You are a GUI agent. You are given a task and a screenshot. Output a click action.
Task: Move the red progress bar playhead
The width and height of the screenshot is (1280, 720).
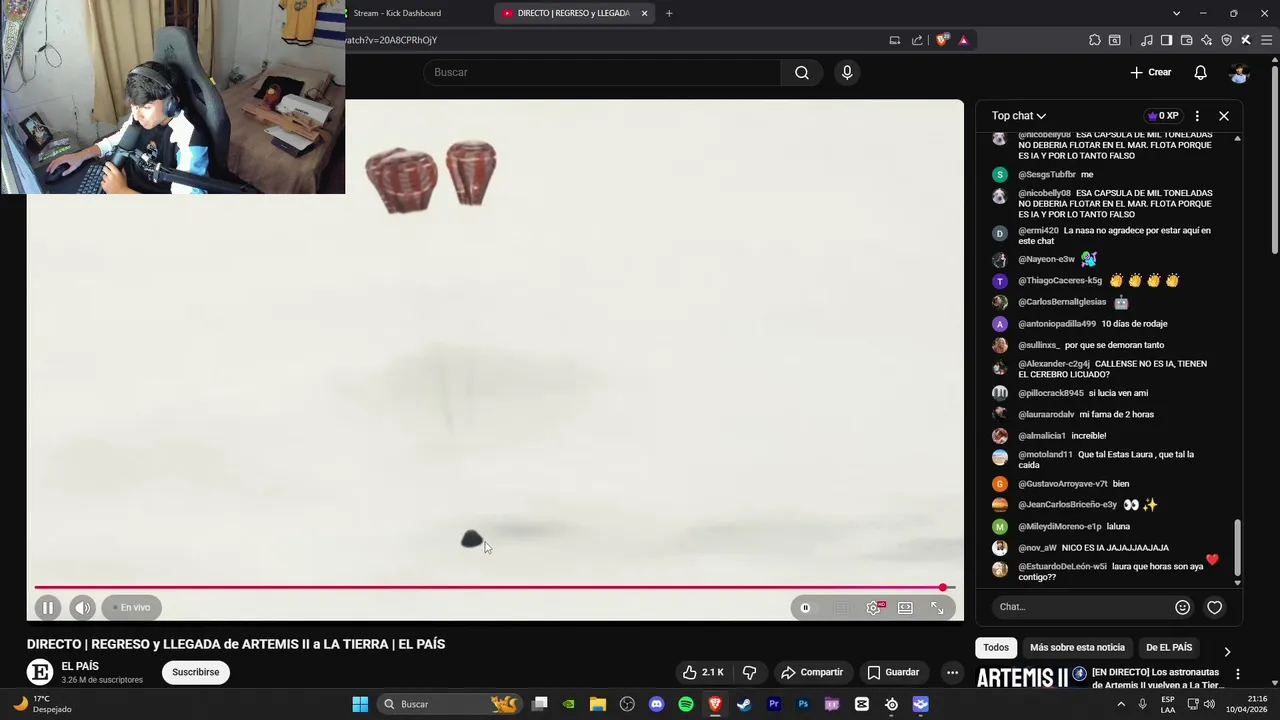coord(943,587)
